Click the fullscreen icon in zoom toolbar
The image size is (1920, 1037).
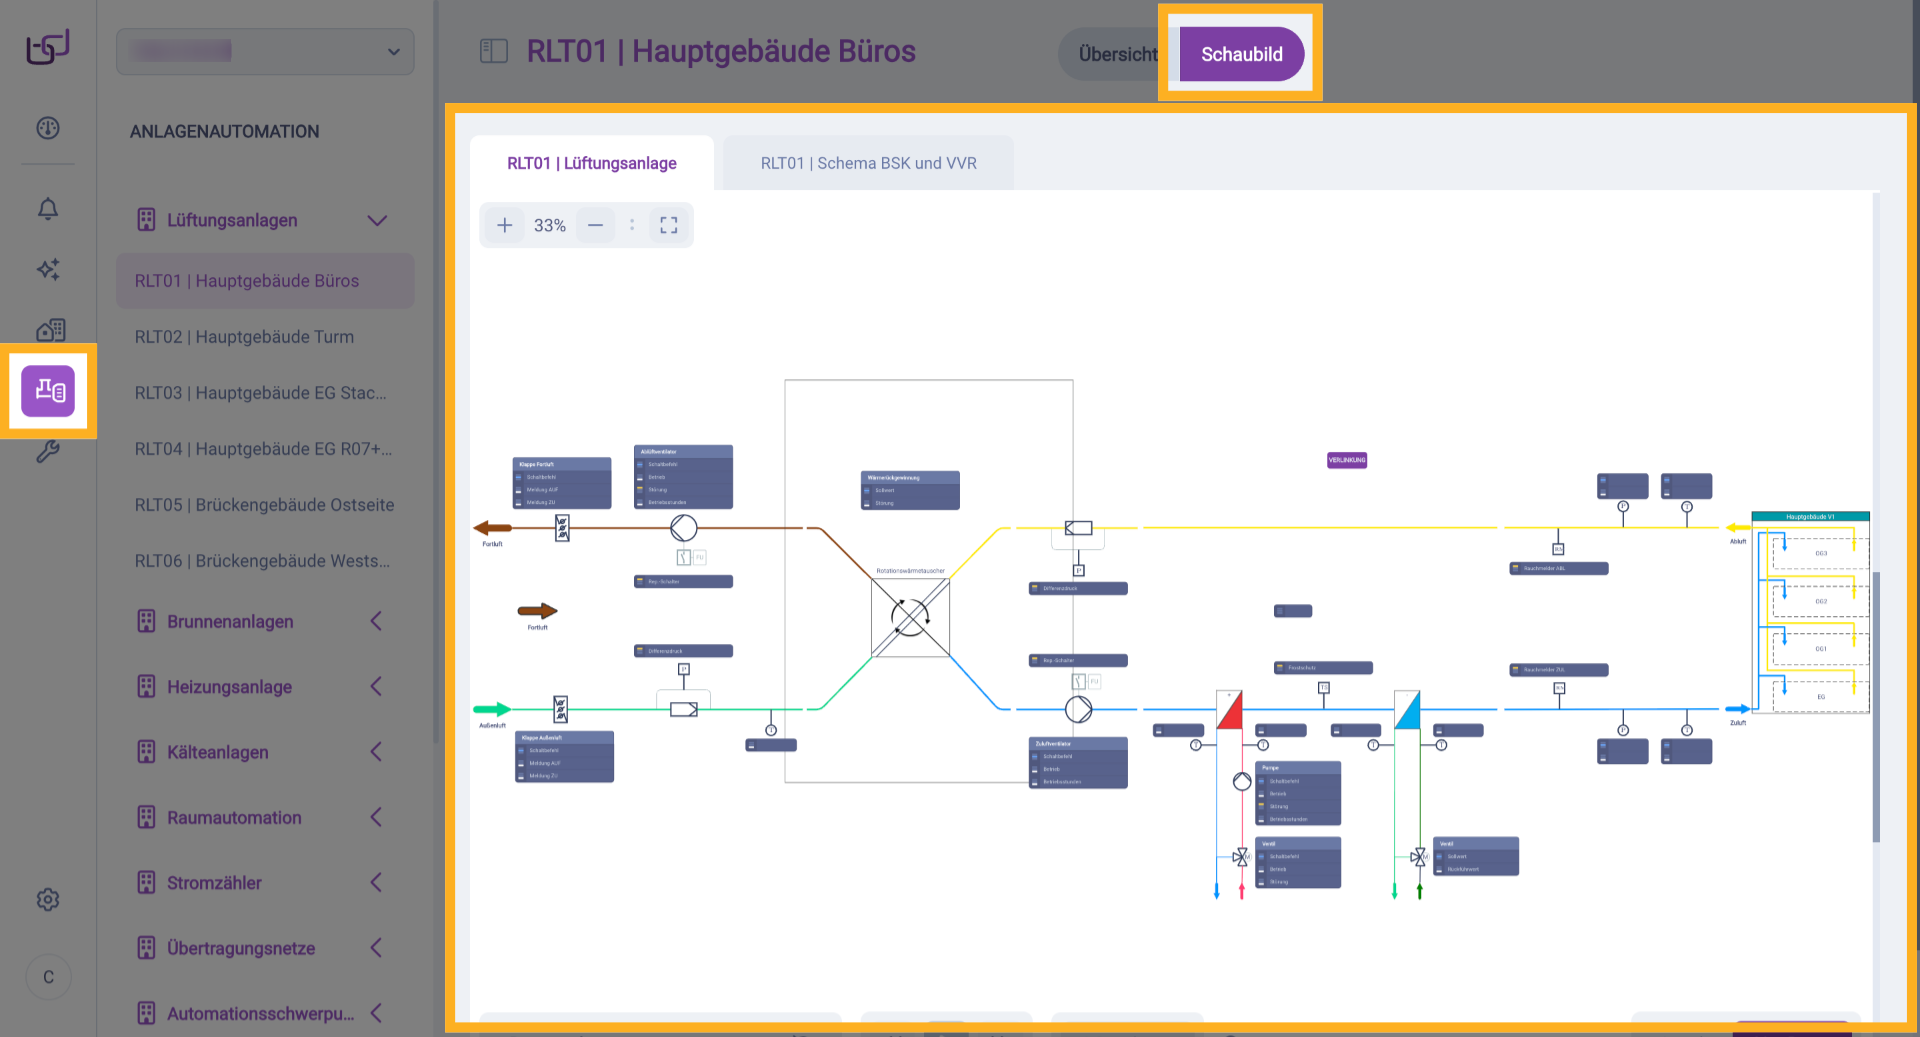tap(669, 225)
